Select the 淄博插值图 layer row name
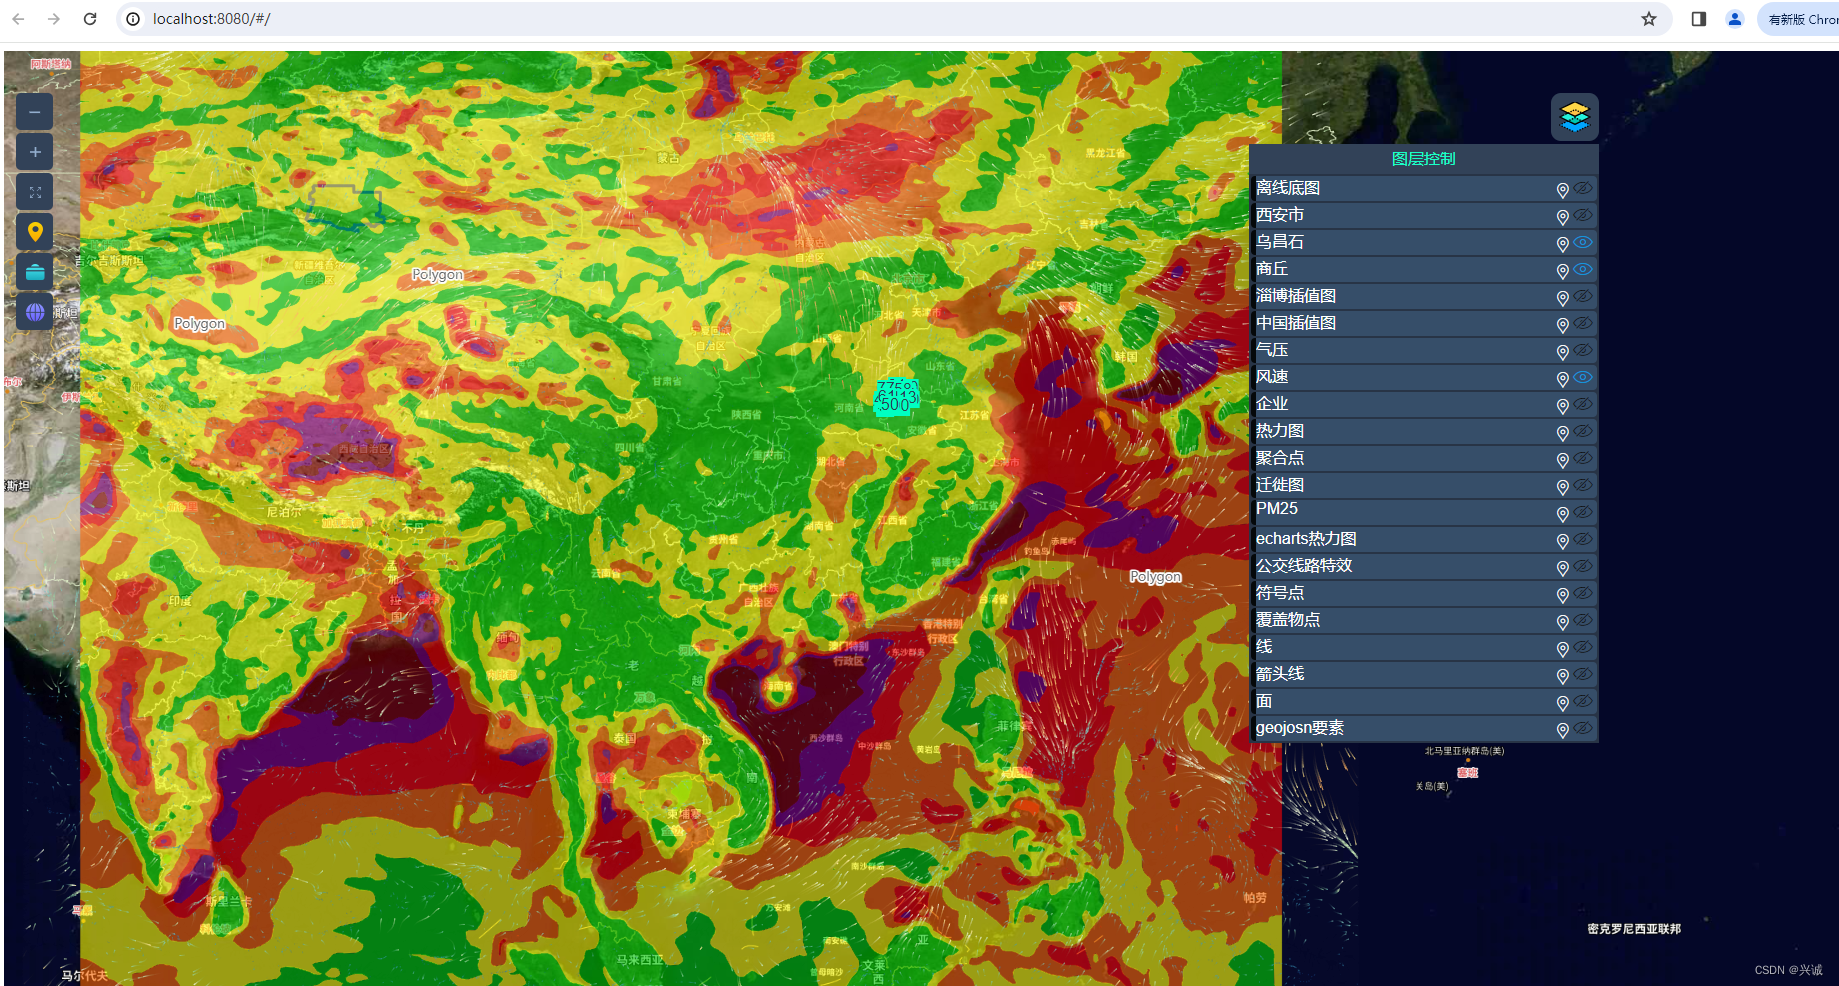This screenshot has width=1839, height=986. (1296, 296)
